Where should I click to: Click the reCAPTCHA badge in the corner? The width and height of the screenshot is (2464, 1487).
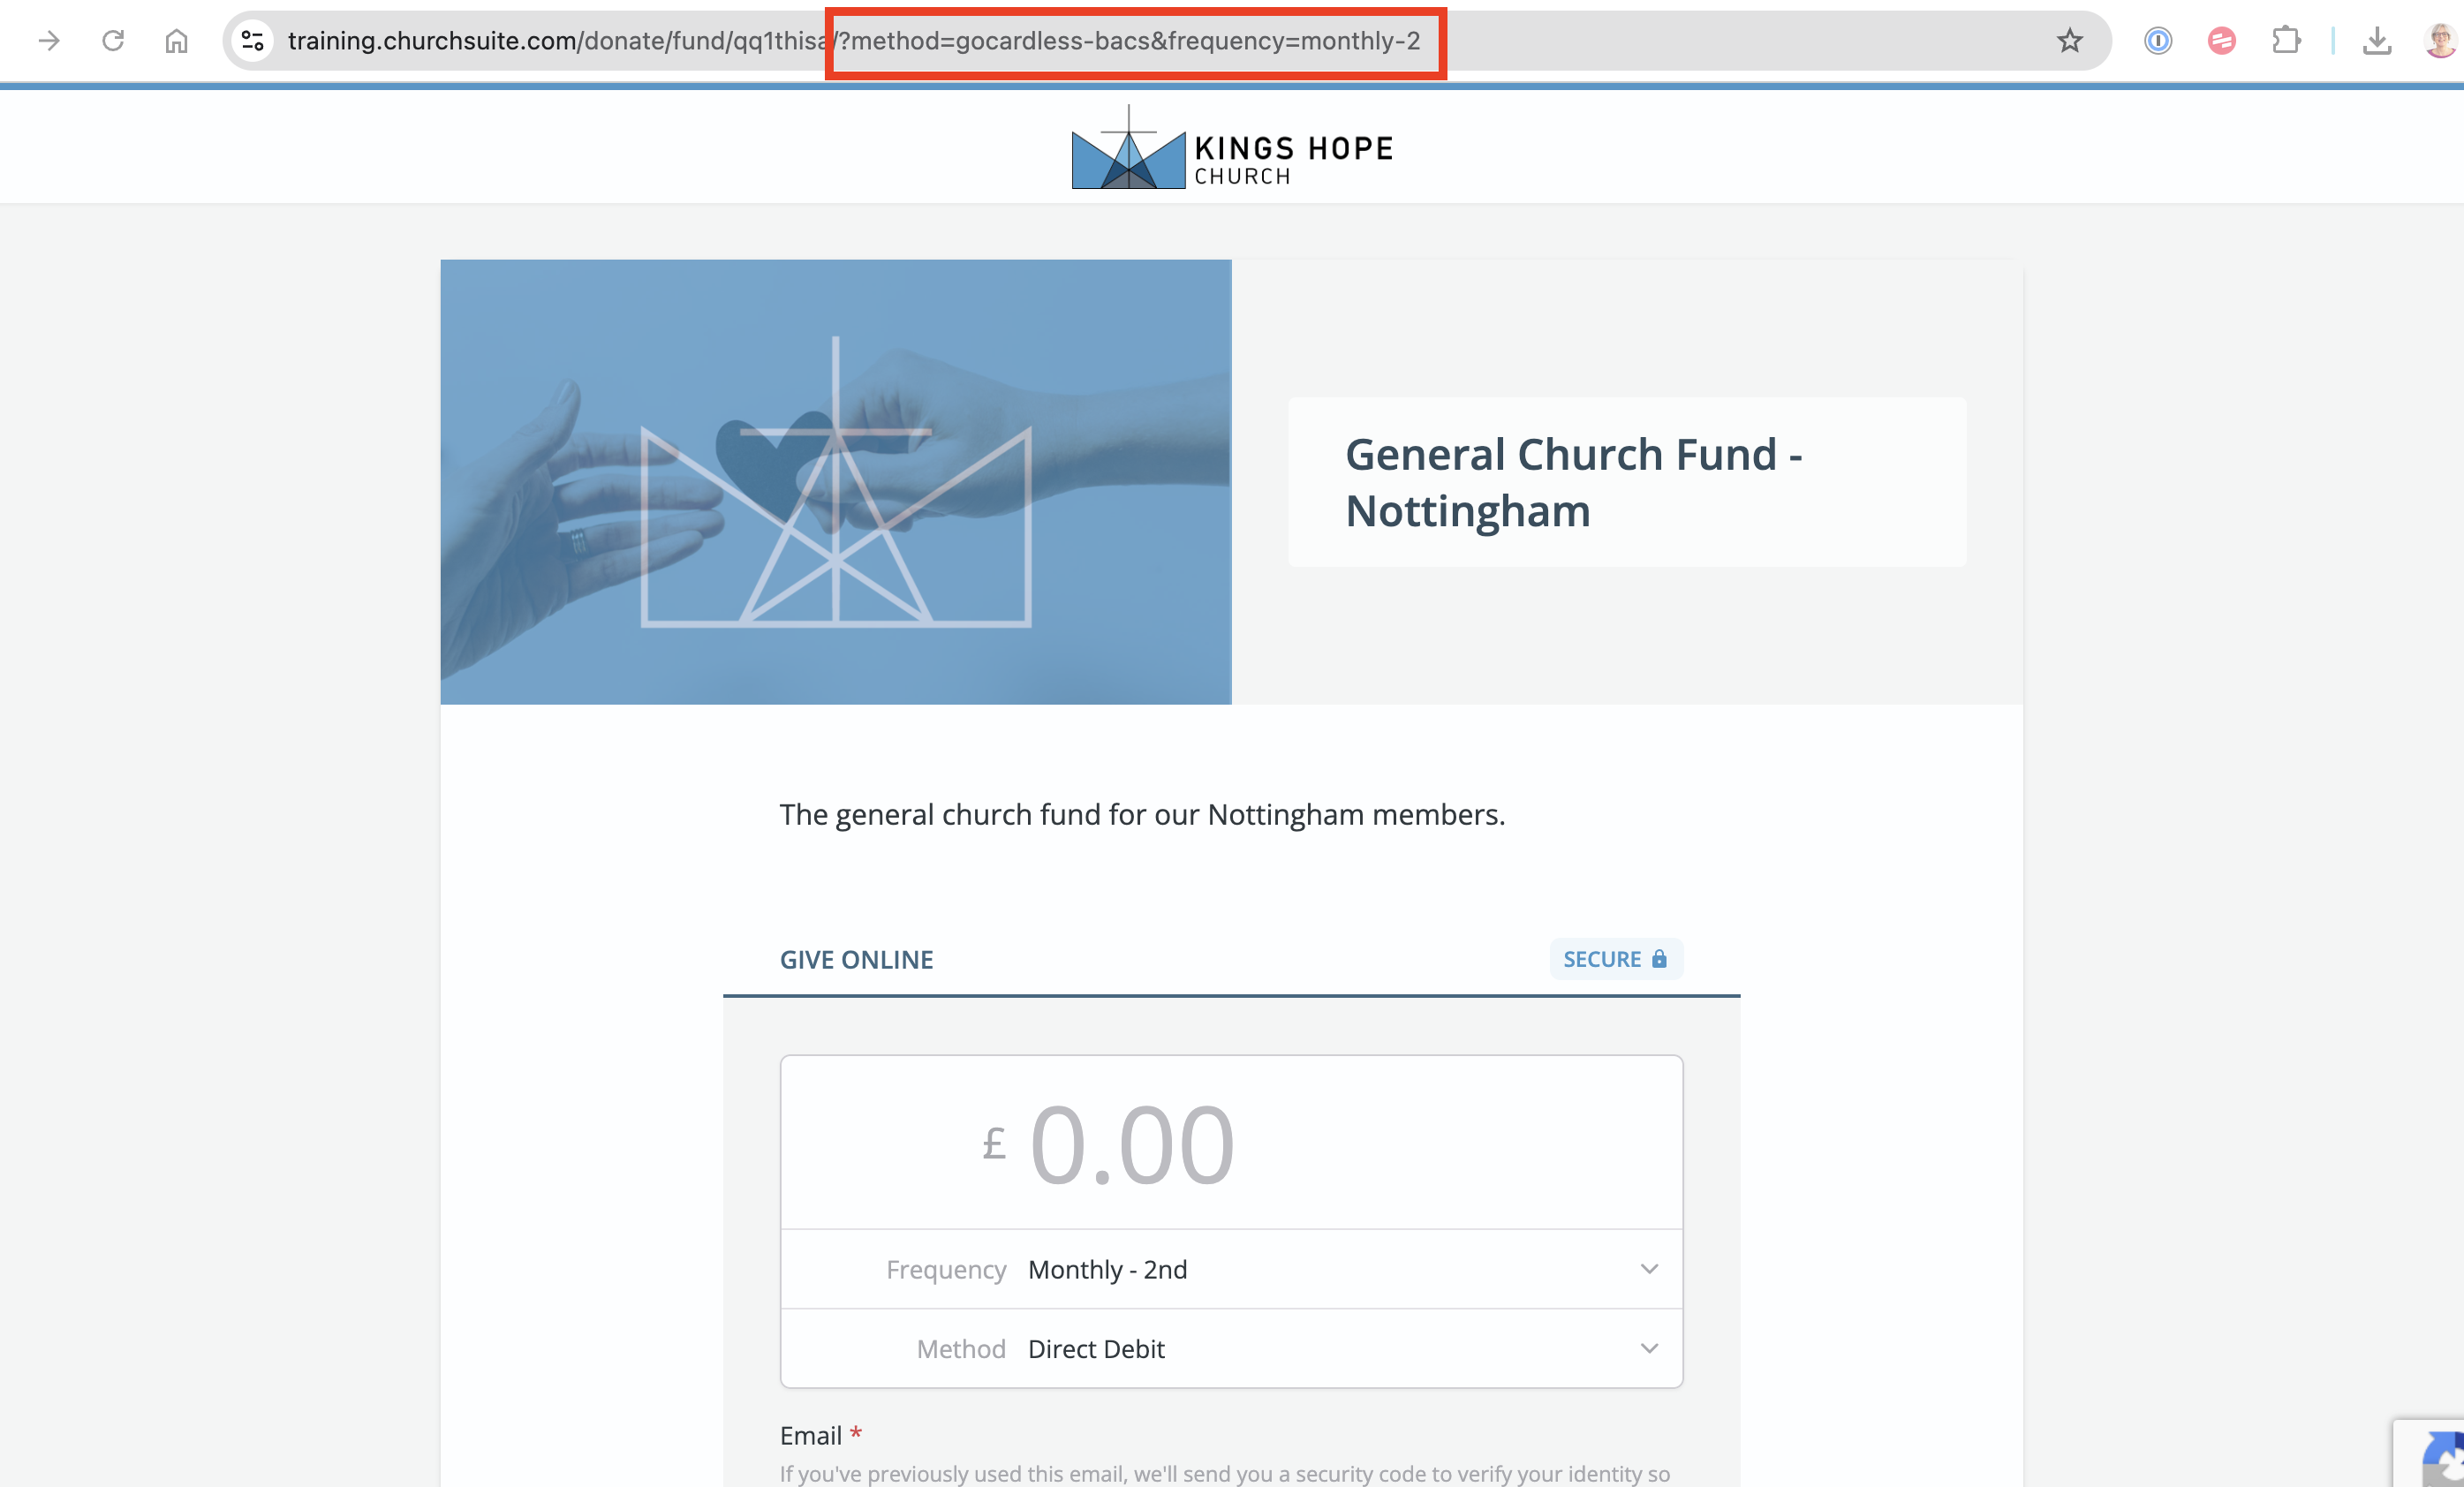pos(2430,1453)
